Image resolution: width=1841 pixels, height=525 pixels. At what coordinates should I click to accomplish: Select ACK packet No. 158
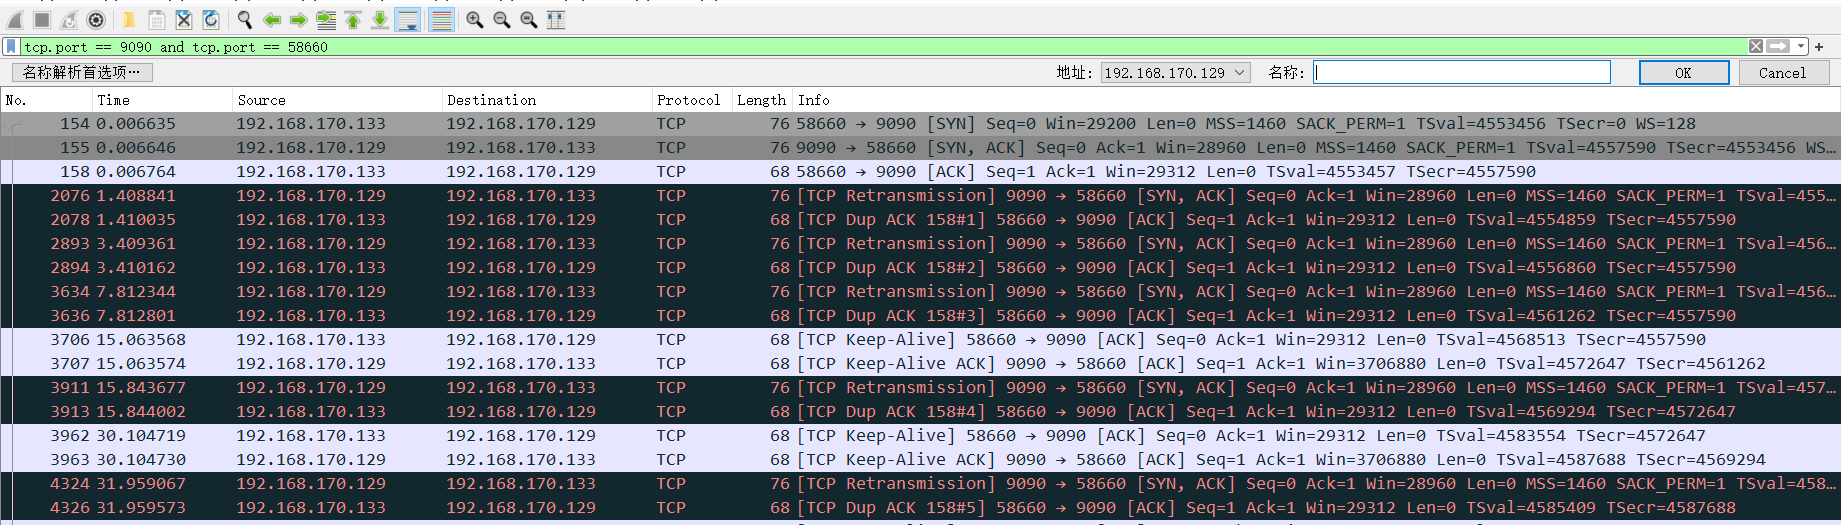point(920,172)
